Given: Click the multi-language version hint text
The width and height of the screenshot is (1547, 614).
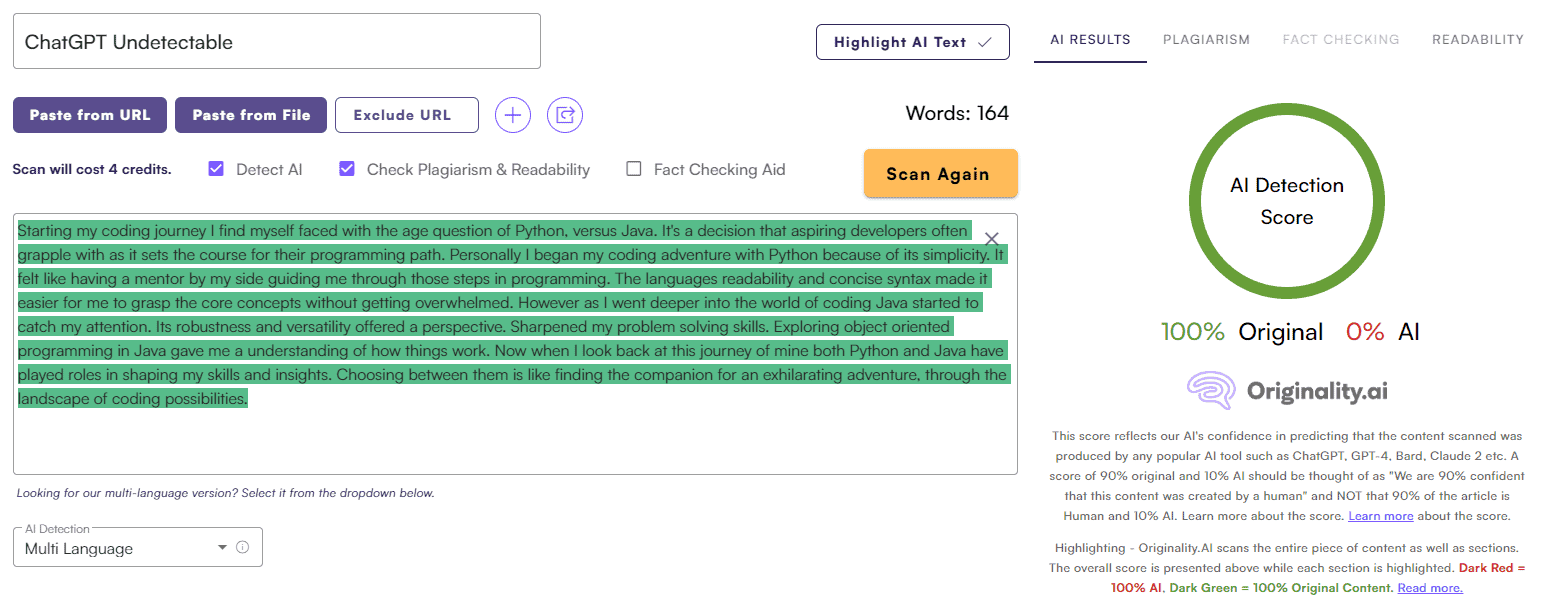Looking at the screenshot, I should [225, 493].
